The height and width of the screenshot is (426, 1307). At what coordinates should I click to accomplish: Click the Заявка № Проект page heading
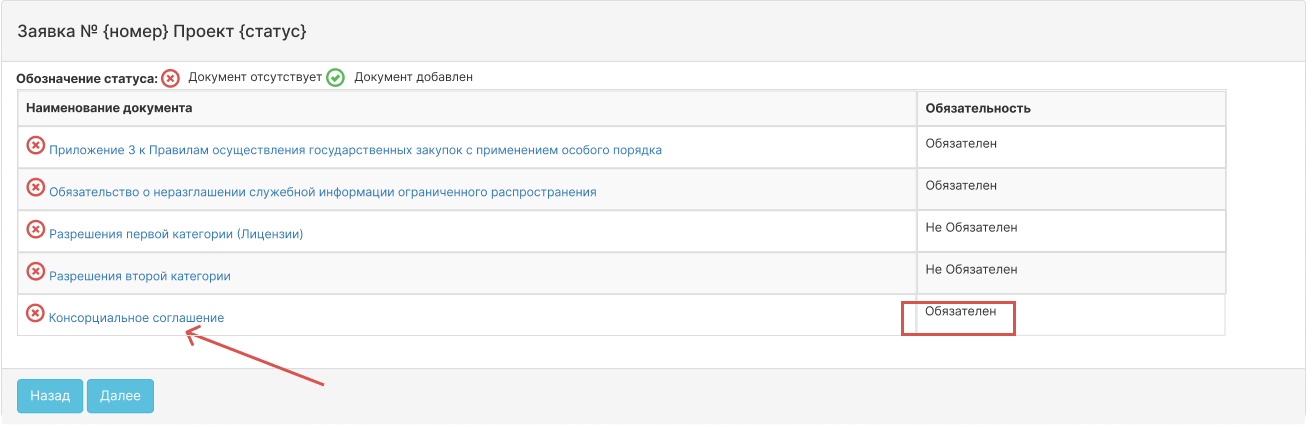click(162, 32)
